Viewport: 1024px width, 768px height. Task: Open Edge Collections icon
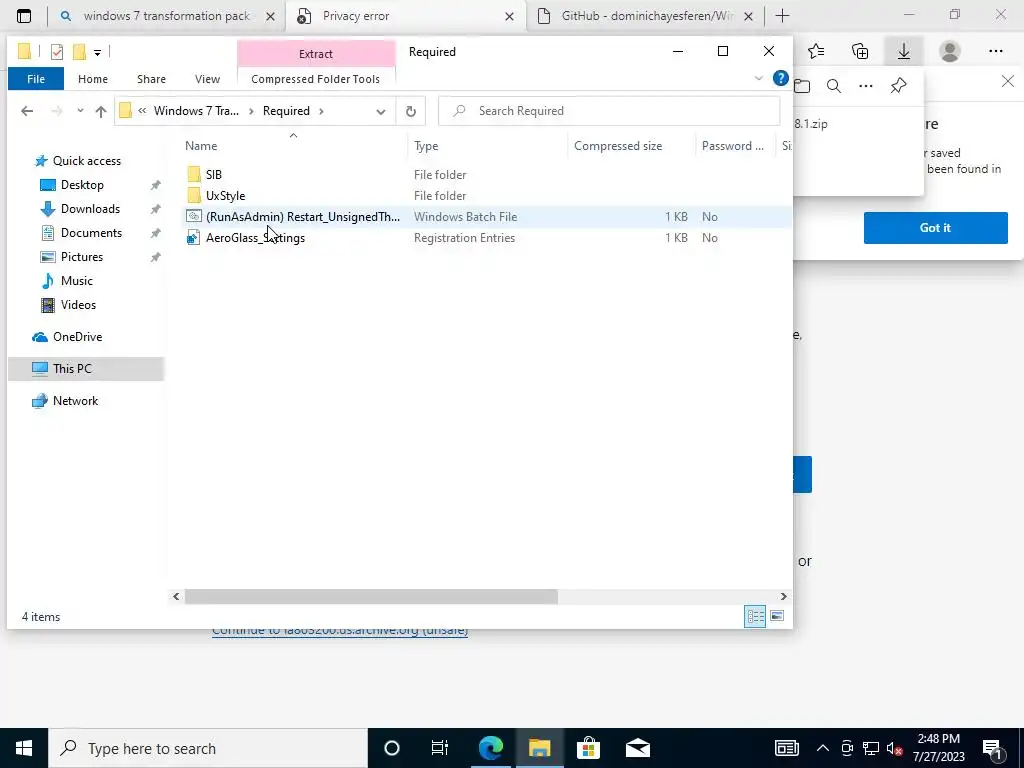(x=860, y=51)
